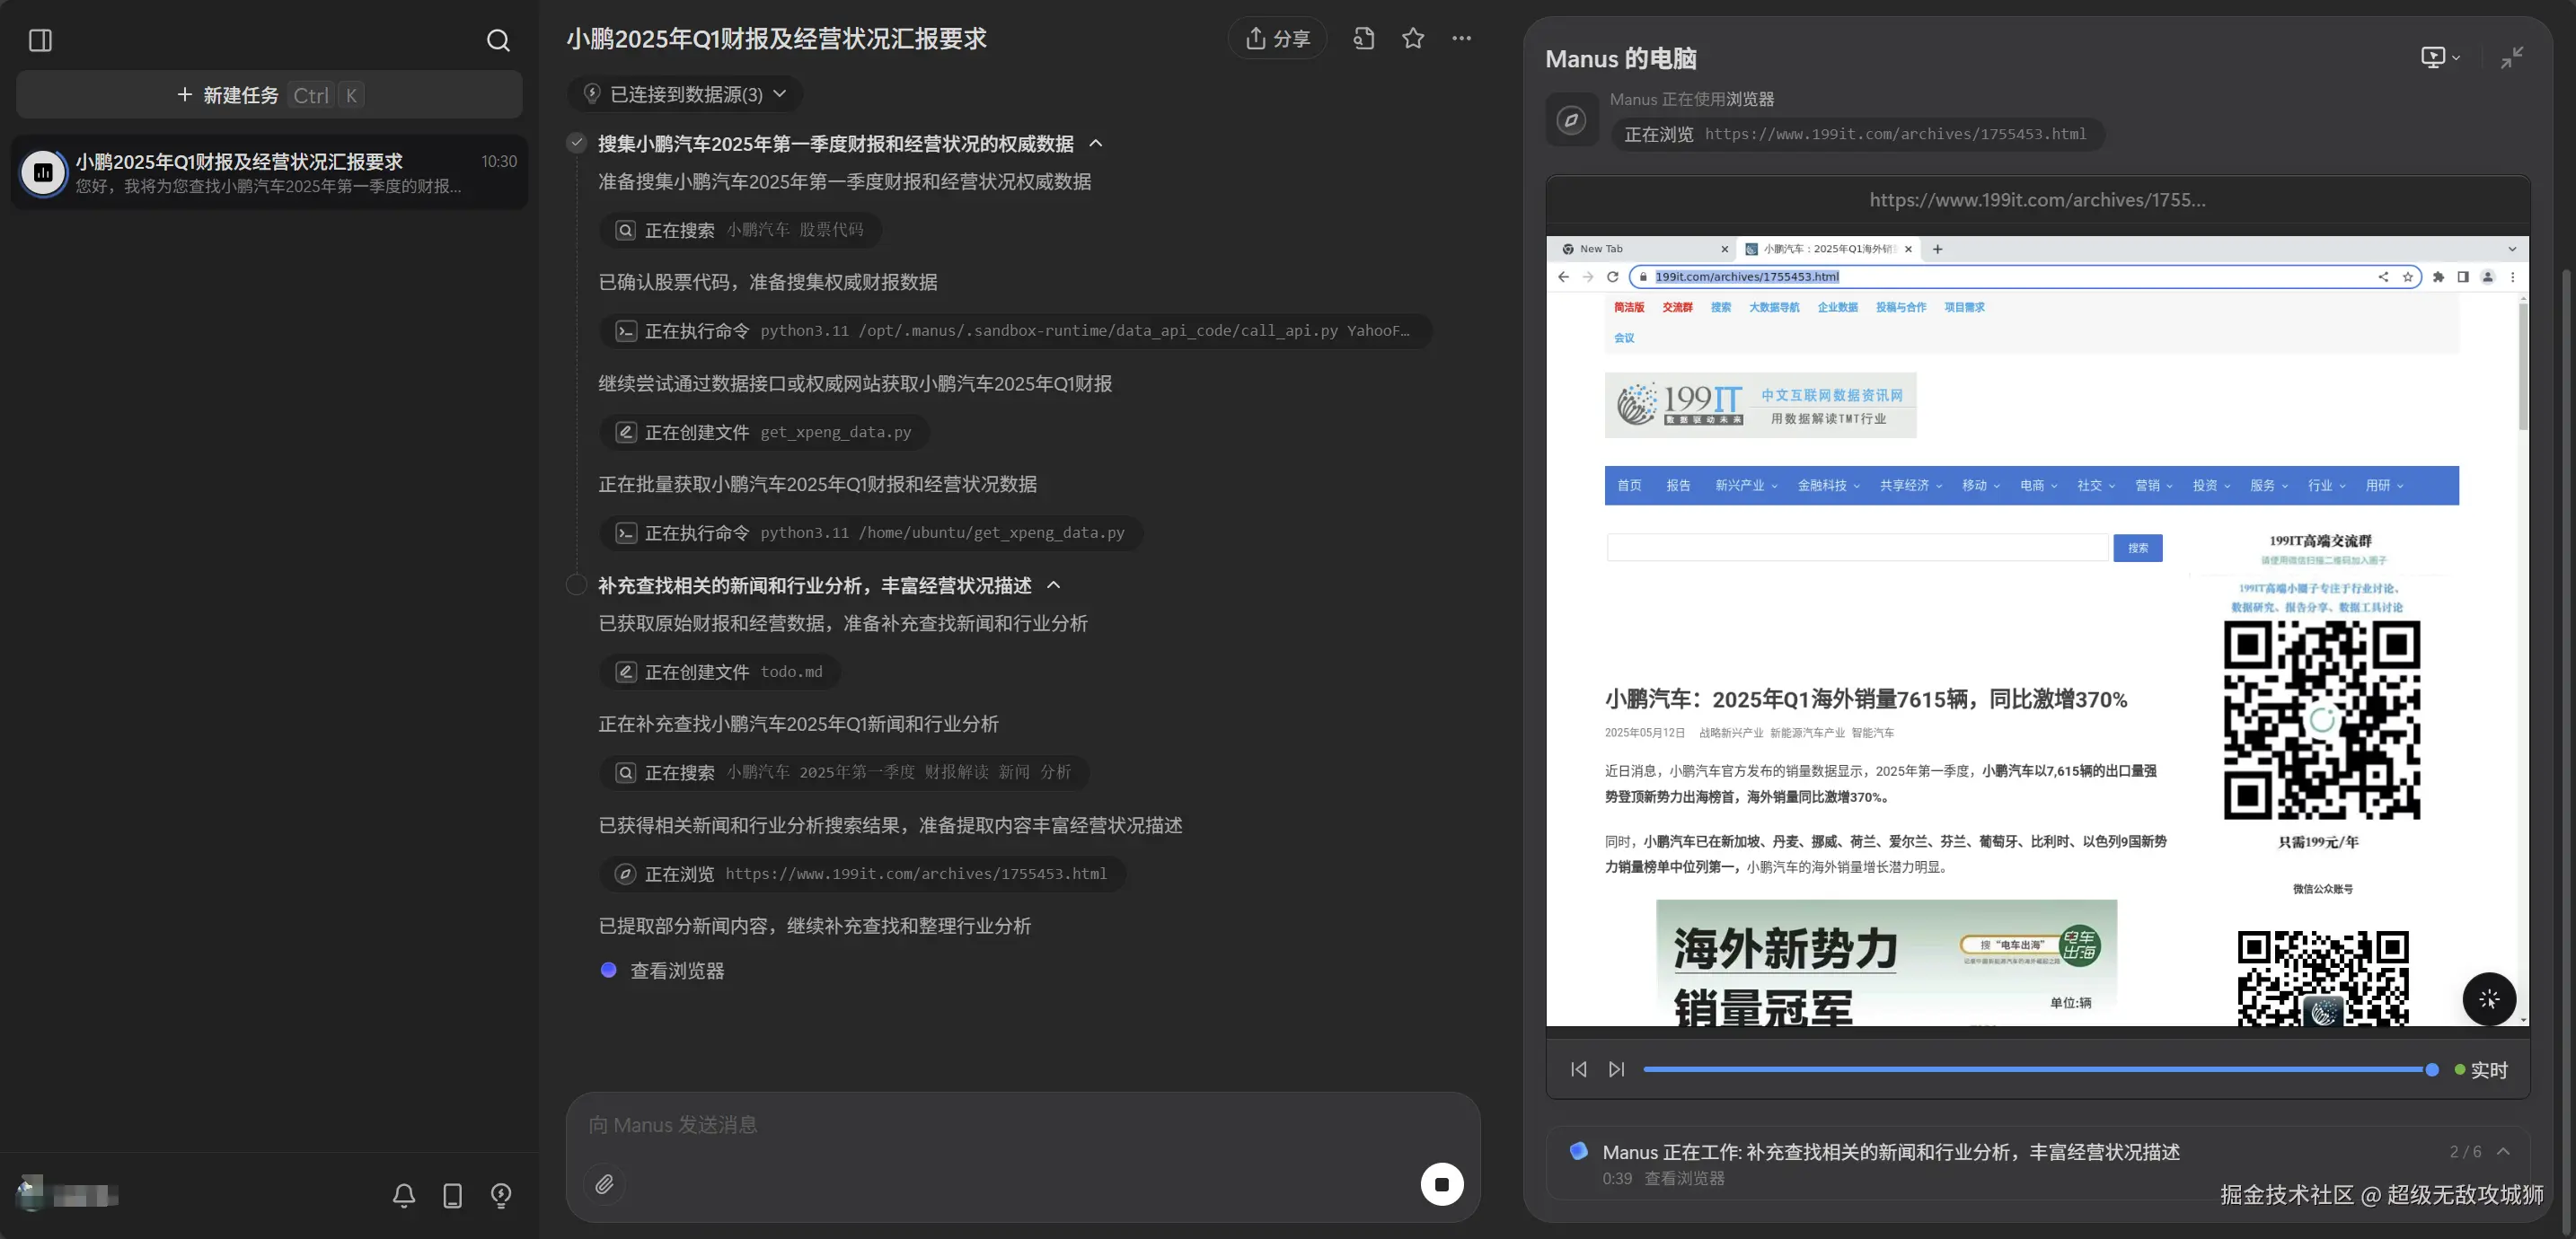2576x1239 pixels.
Task: Click the browser address bar URL
Action: coord(1746,277)
